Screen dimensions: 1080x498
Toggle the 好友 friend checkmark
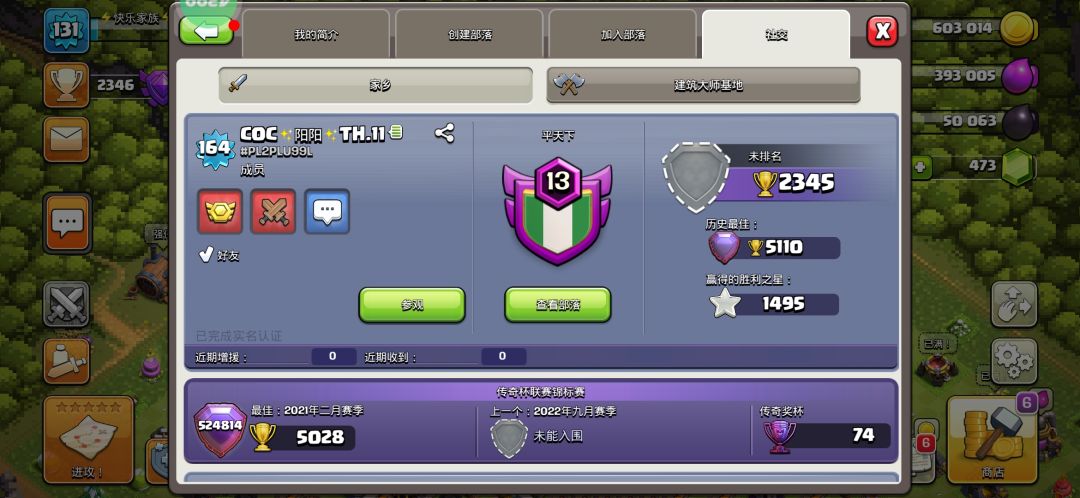(x=206, y=256)
